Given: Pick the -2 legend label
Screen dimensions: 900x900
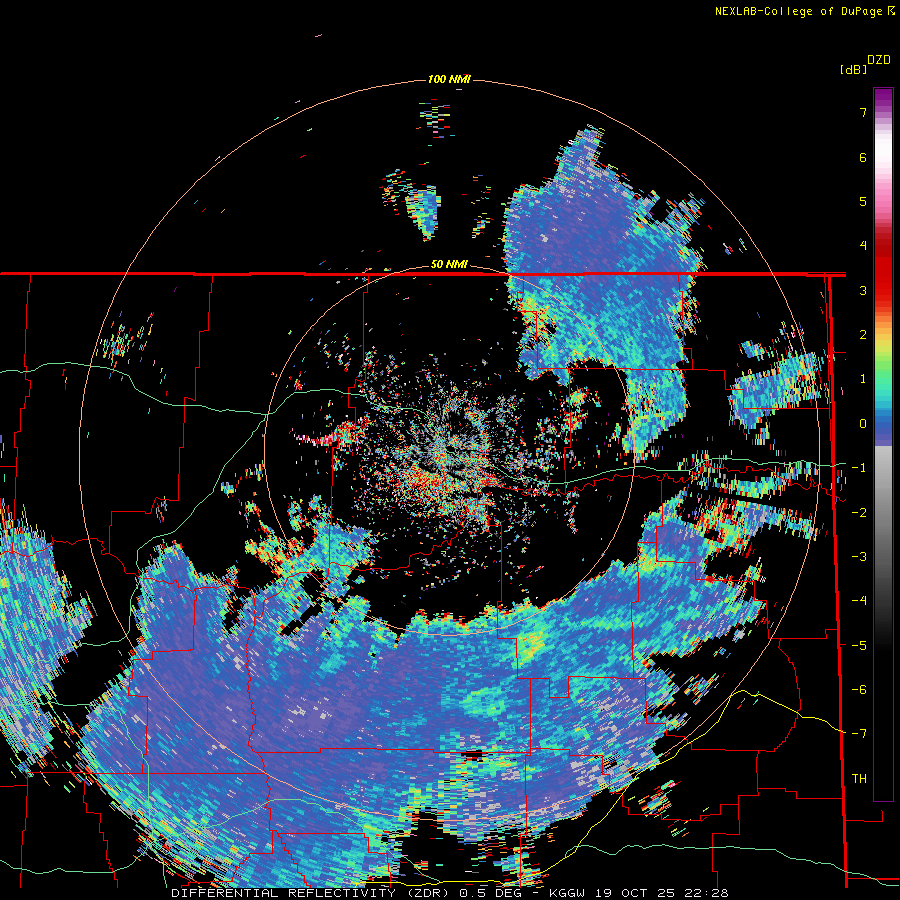Looking at the screenshot, I should coord(859,512).
